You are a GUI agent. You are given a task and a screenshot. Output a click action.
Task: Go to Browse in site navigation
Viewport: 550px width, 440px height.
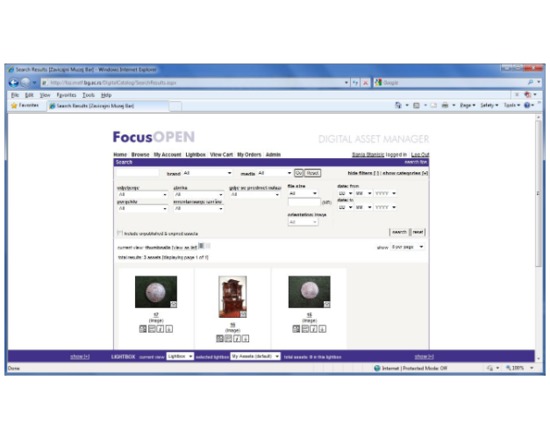(140, 154)
